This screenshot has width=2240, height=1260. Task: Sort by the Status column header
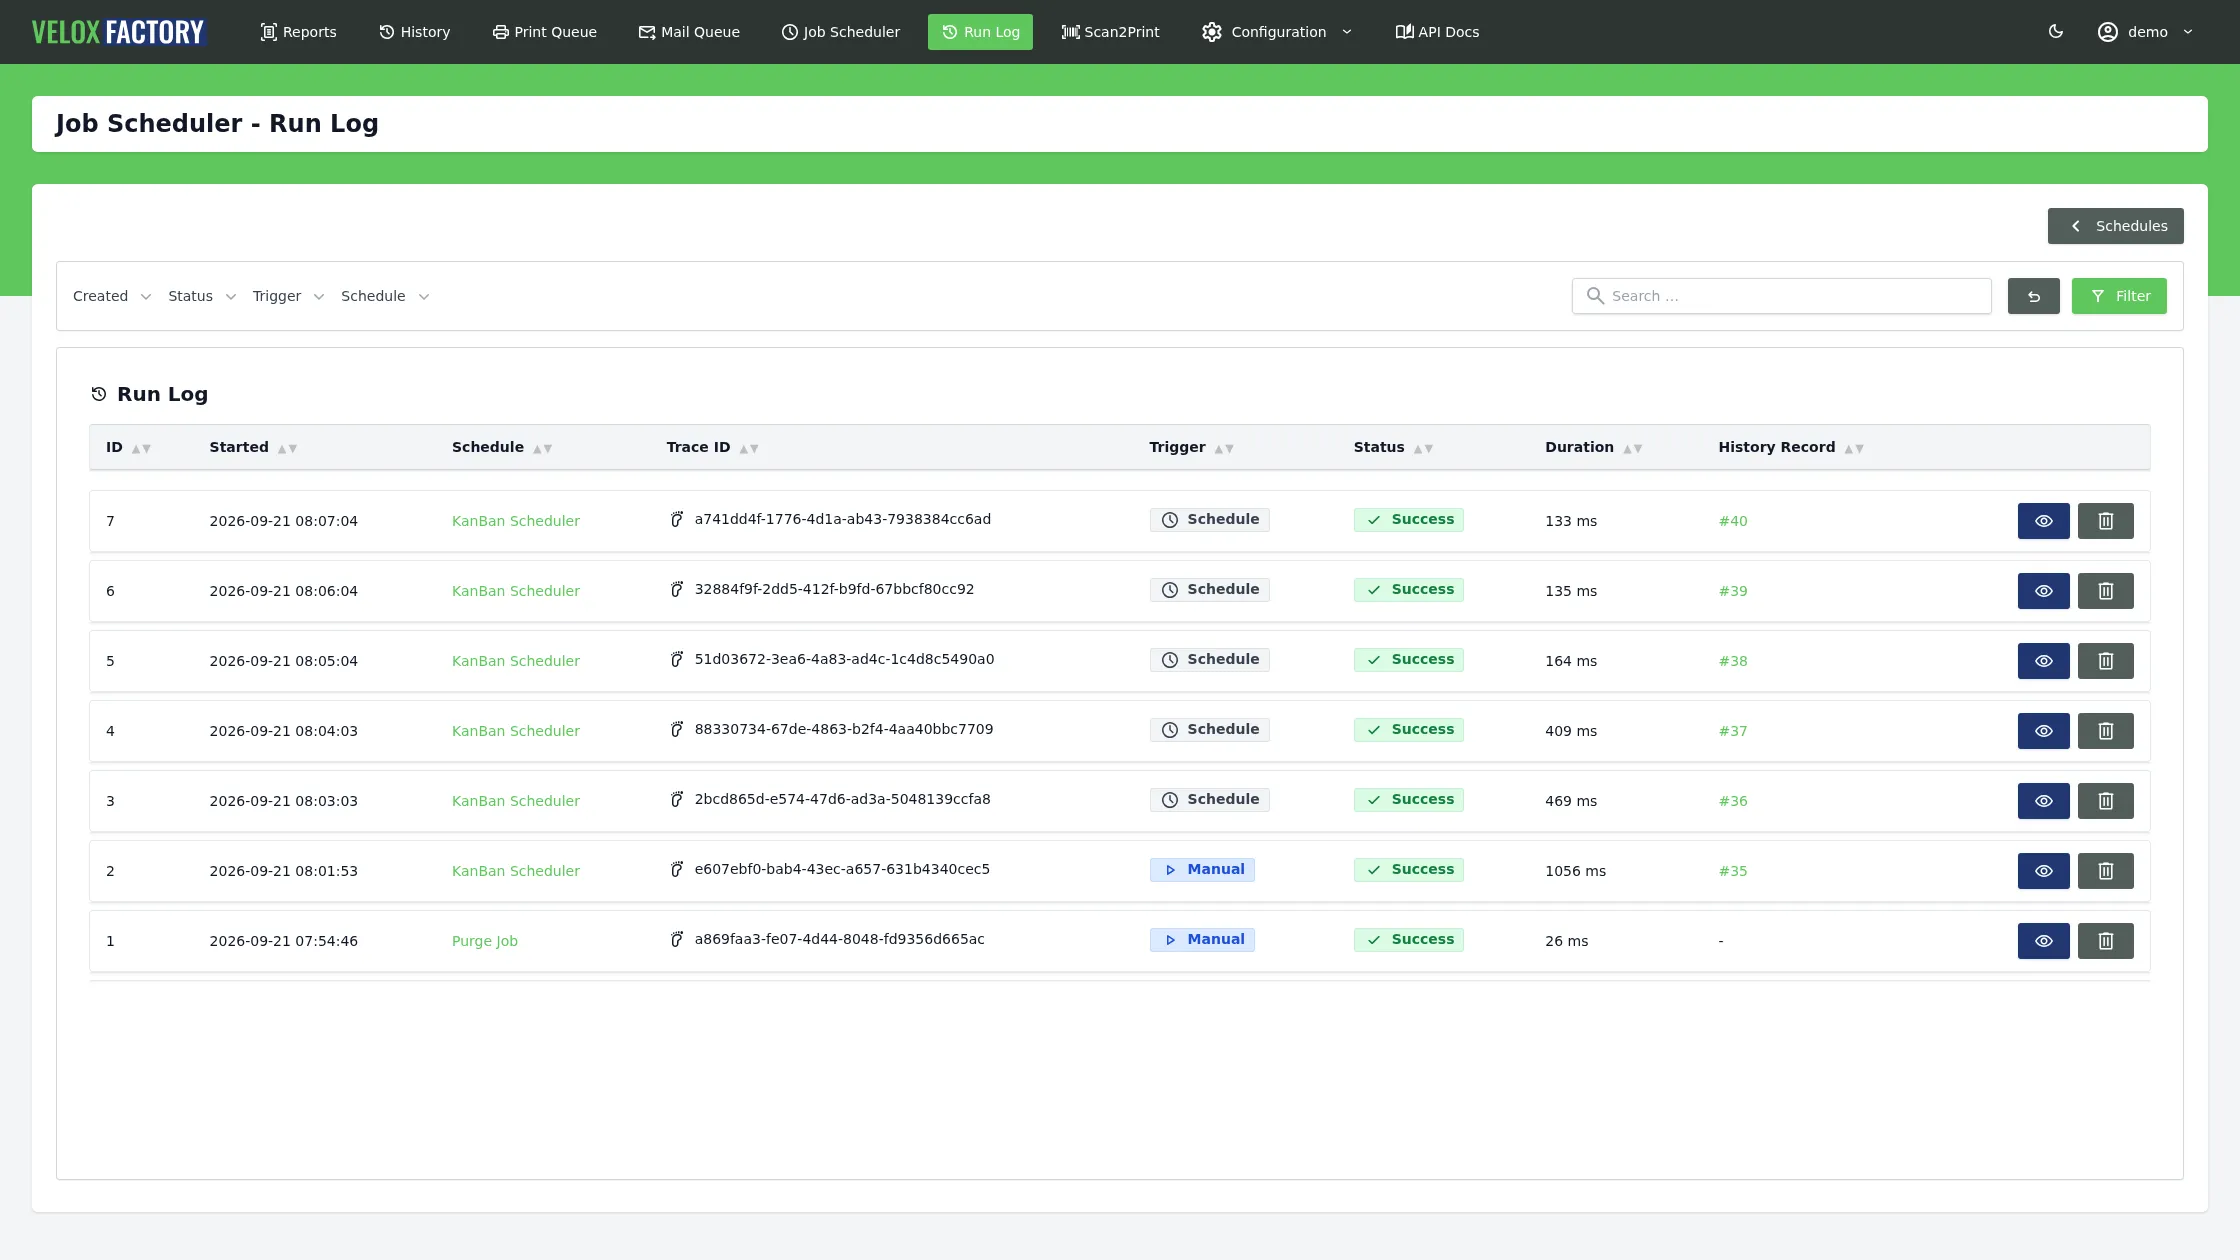tap(1393, 447)
